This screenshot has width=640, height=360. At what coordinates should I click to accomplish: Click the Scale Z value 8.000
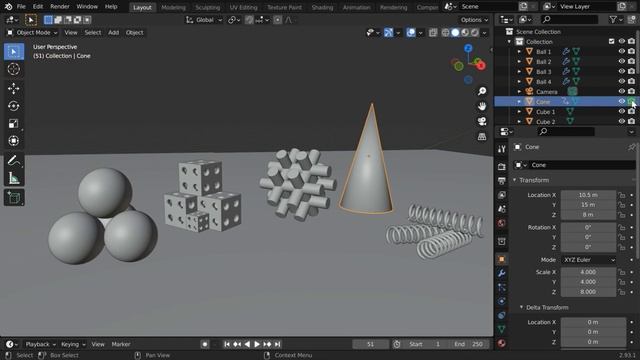click(588, 292)
